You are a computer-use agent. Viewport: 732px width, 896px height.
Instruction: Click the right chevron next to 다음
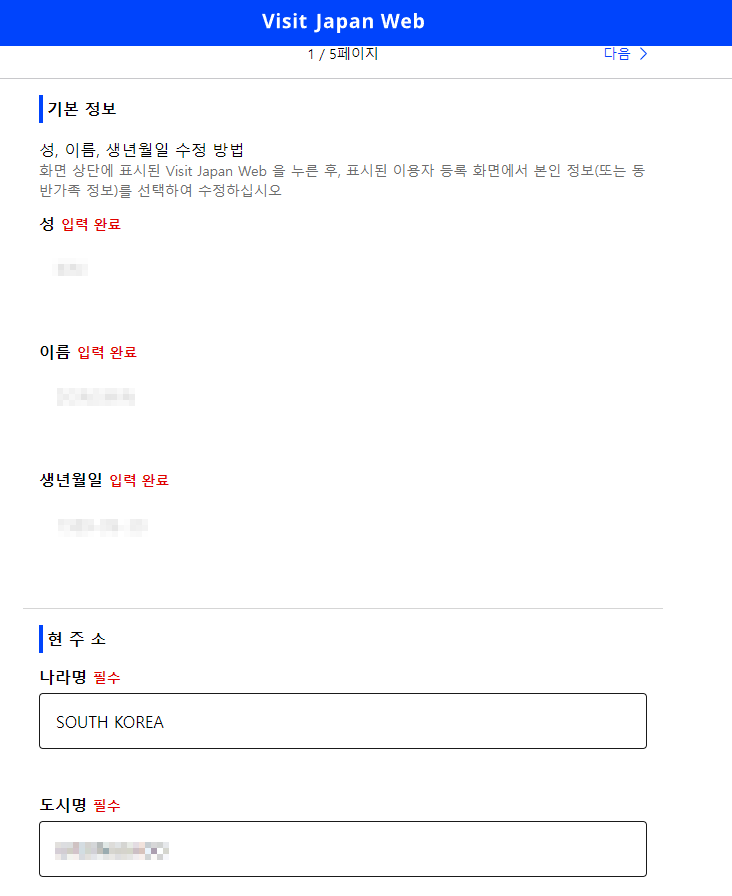pos(646,54)
